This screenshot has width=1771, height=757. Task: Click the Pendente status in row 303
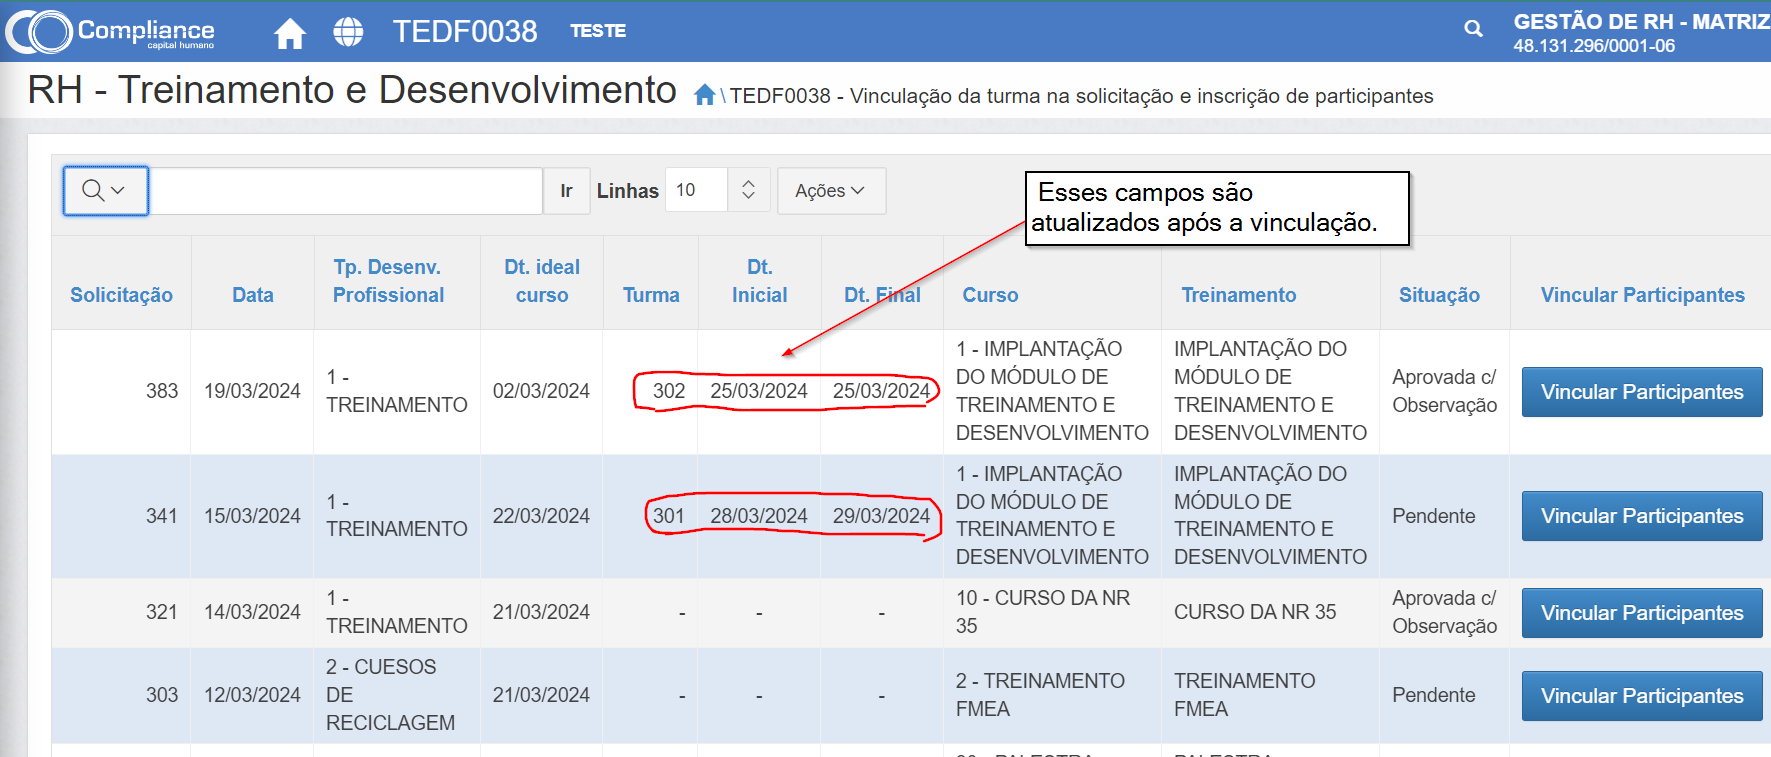pos(1433,695)
